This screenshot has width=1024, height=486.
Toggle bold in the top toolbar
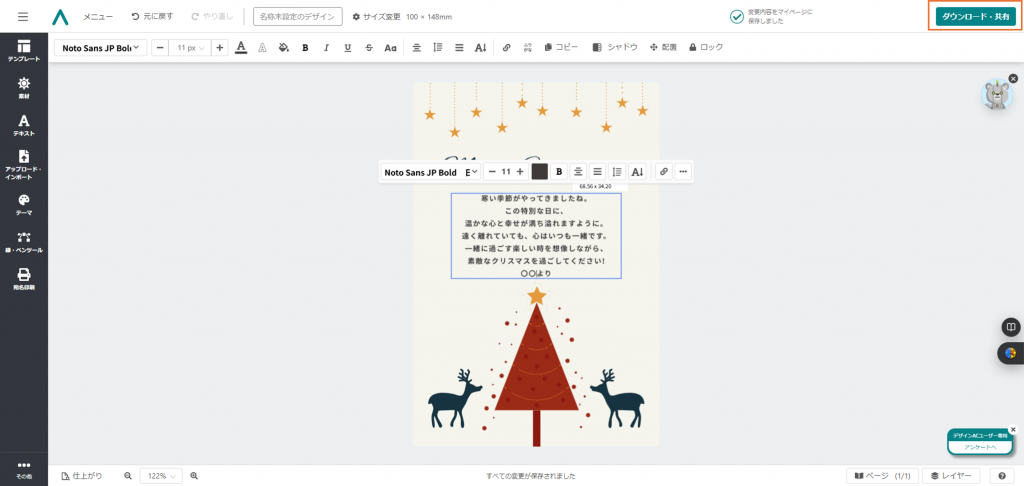click(x=305, y=47)
